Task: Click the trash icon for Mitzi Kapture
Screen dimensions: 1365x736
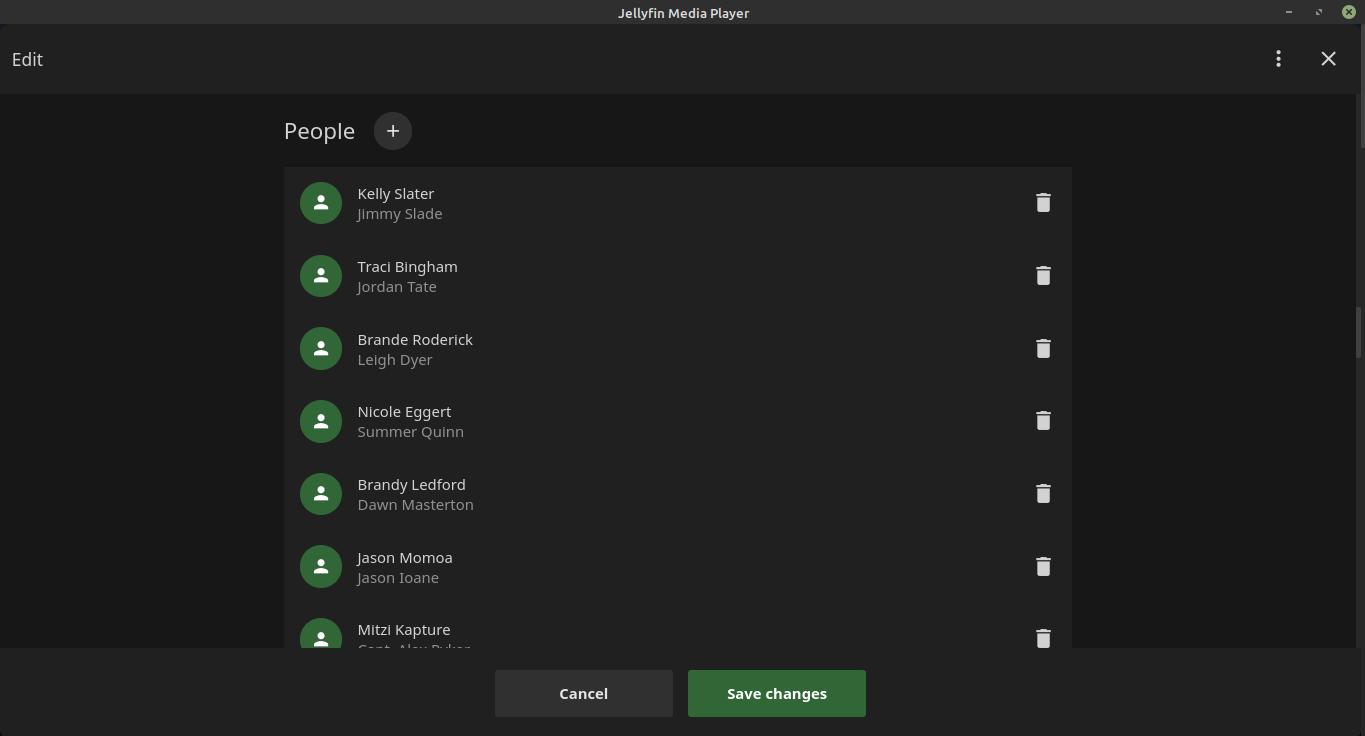Action: point(1043,638)
